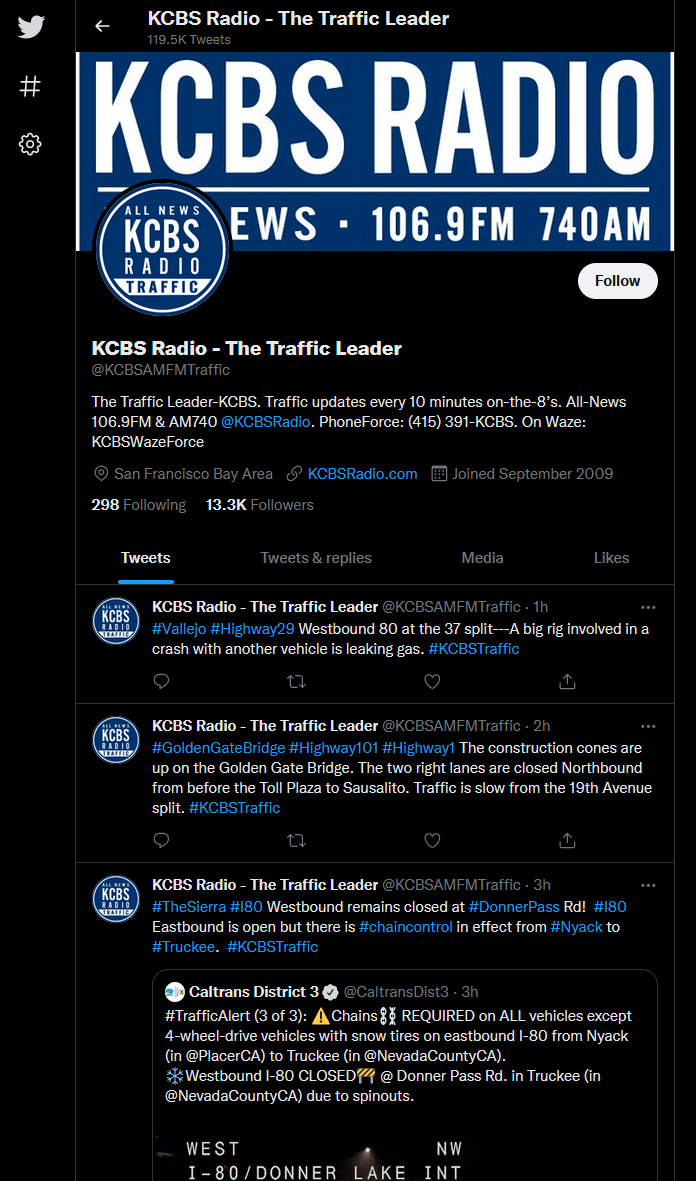The image size is (696, 1181).
Task: Open more options on Golden Gate tweet
Action: point(648,726)
